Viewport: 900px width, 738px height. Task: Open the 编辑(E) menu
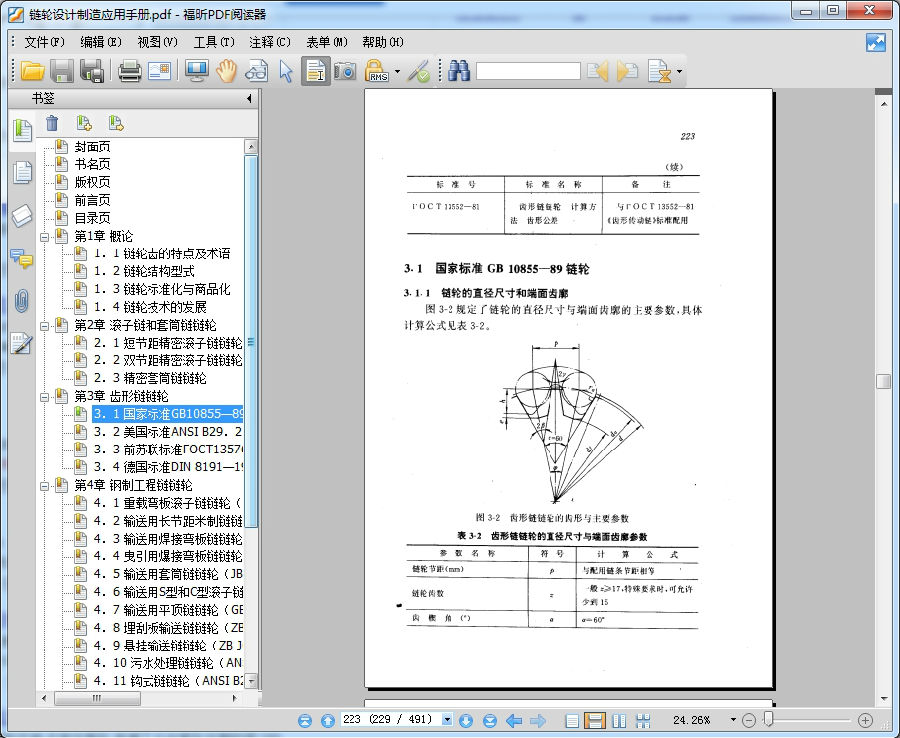coord(100,42)
